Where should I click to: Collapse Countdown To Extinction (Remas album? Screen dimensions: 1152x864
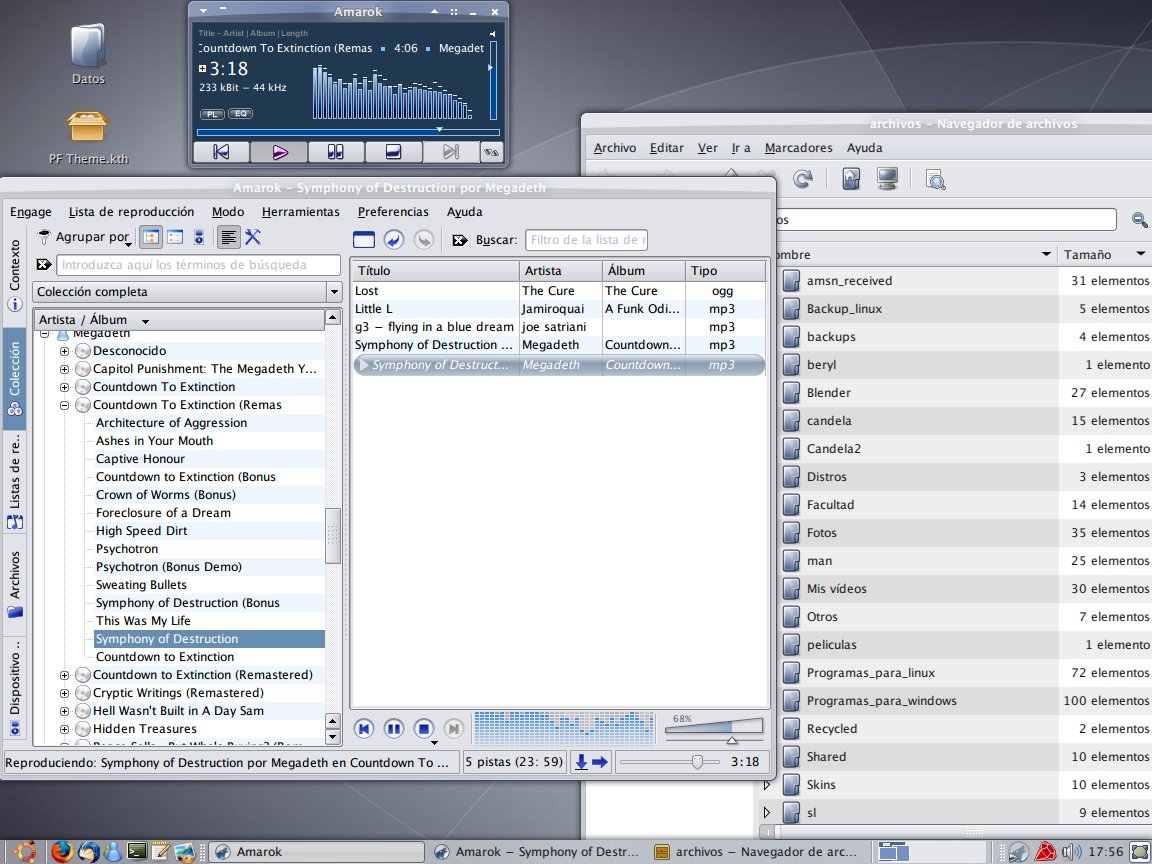point(65,405)
